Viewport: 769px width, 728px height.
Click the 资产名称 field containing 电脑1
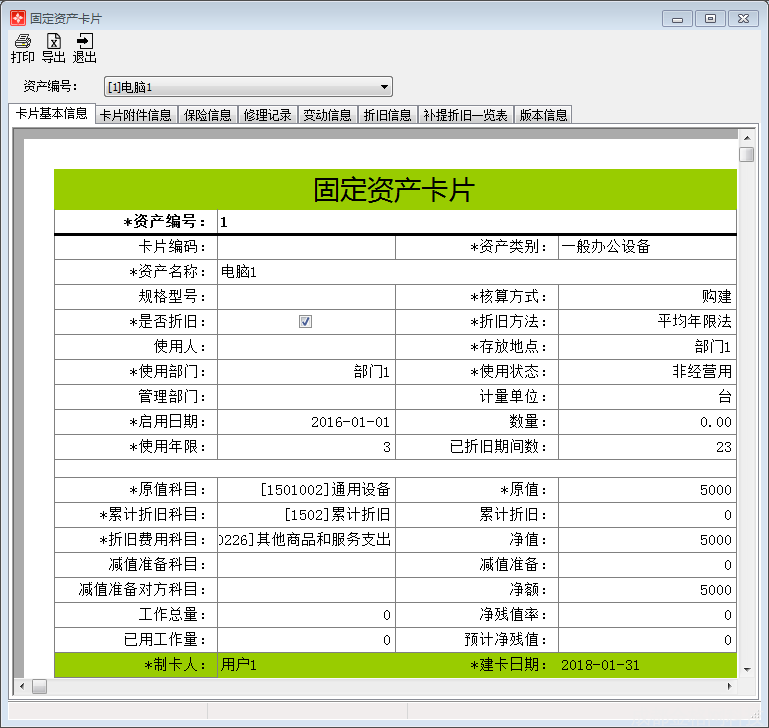pos(476,272)
